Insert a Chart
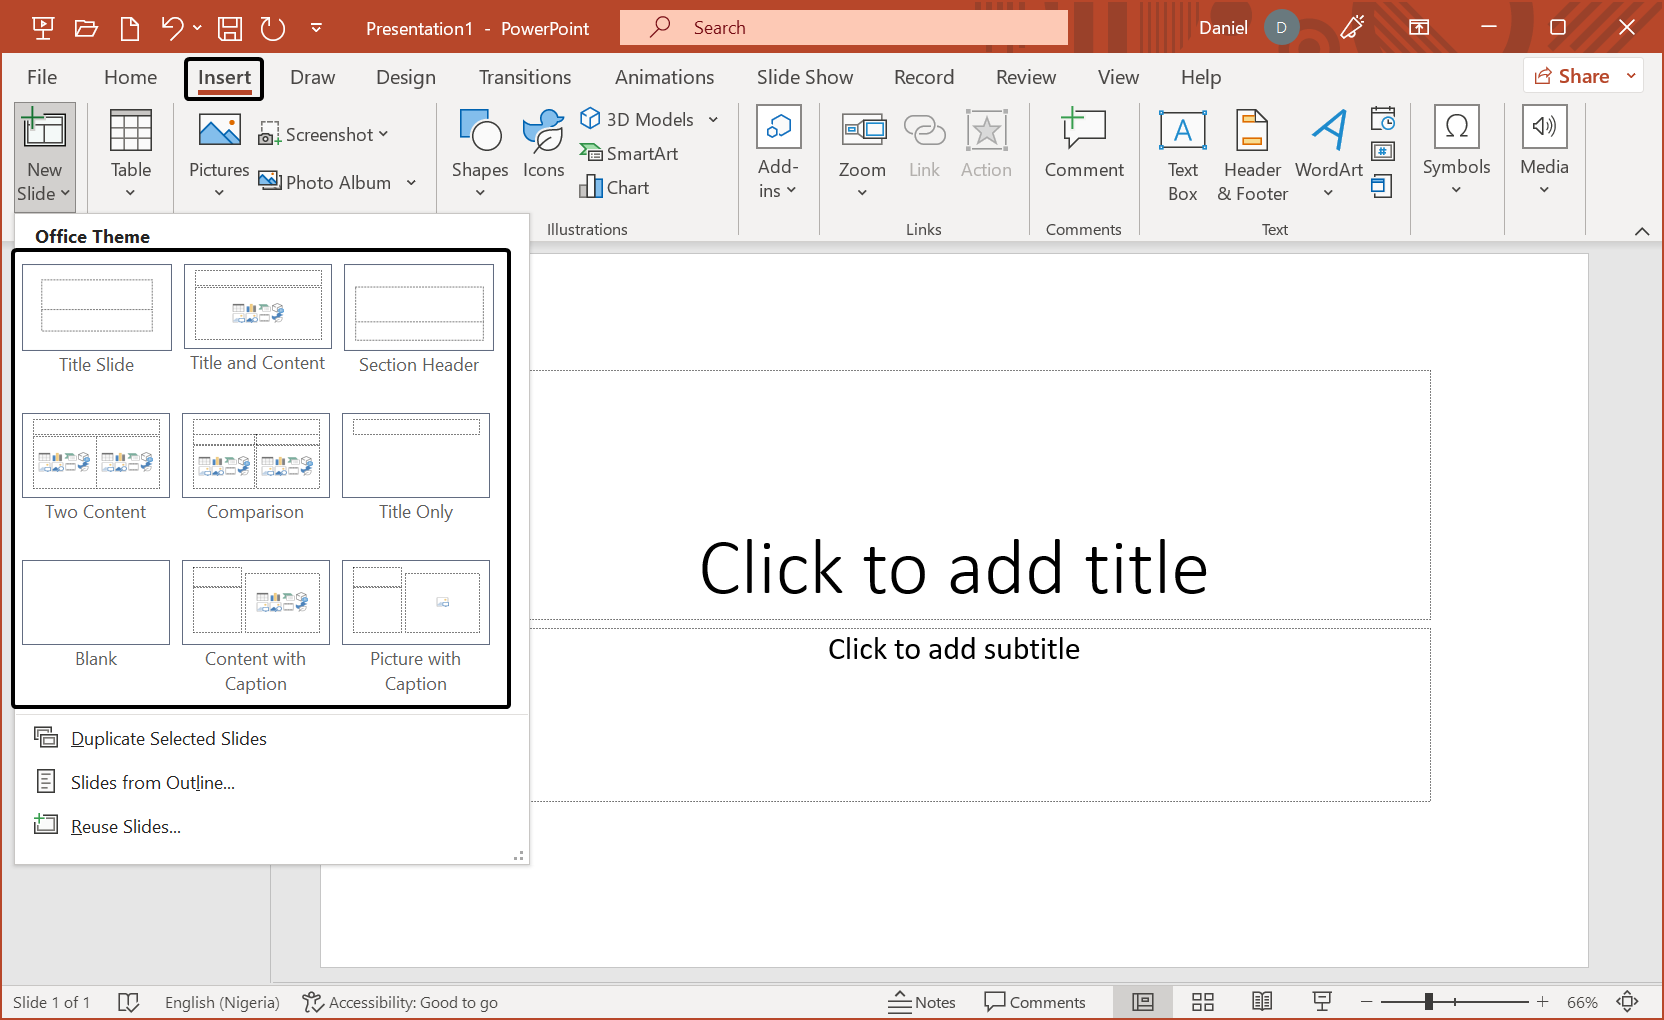This screenshot has height=1020, width=1664. tap(615, 187)
